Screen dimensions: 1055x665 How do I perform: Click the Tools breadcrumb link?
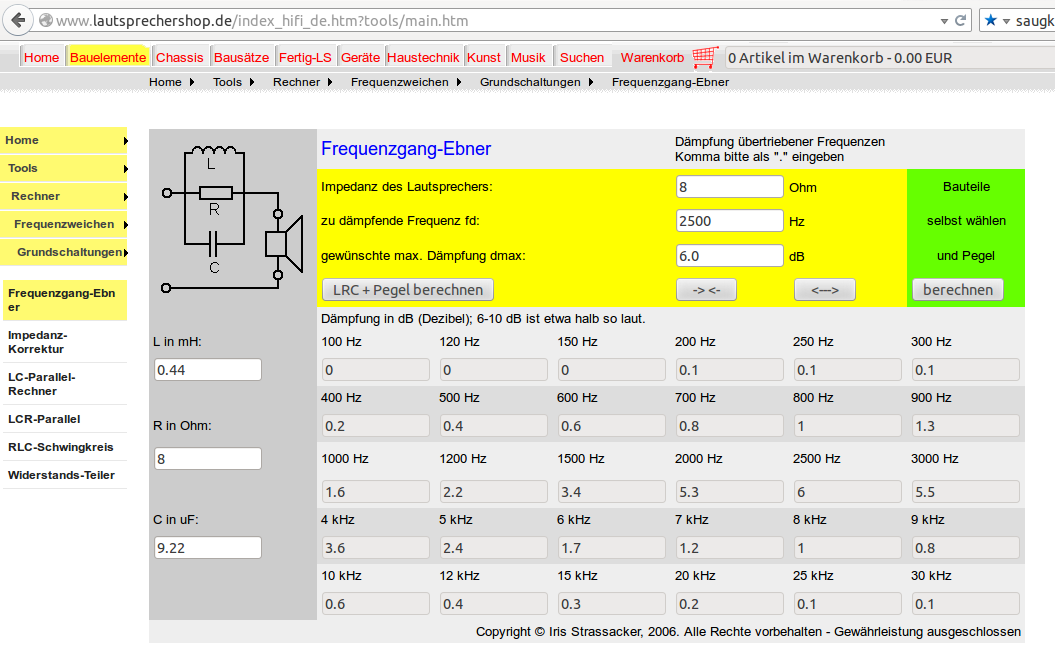[x=227, y=82]
